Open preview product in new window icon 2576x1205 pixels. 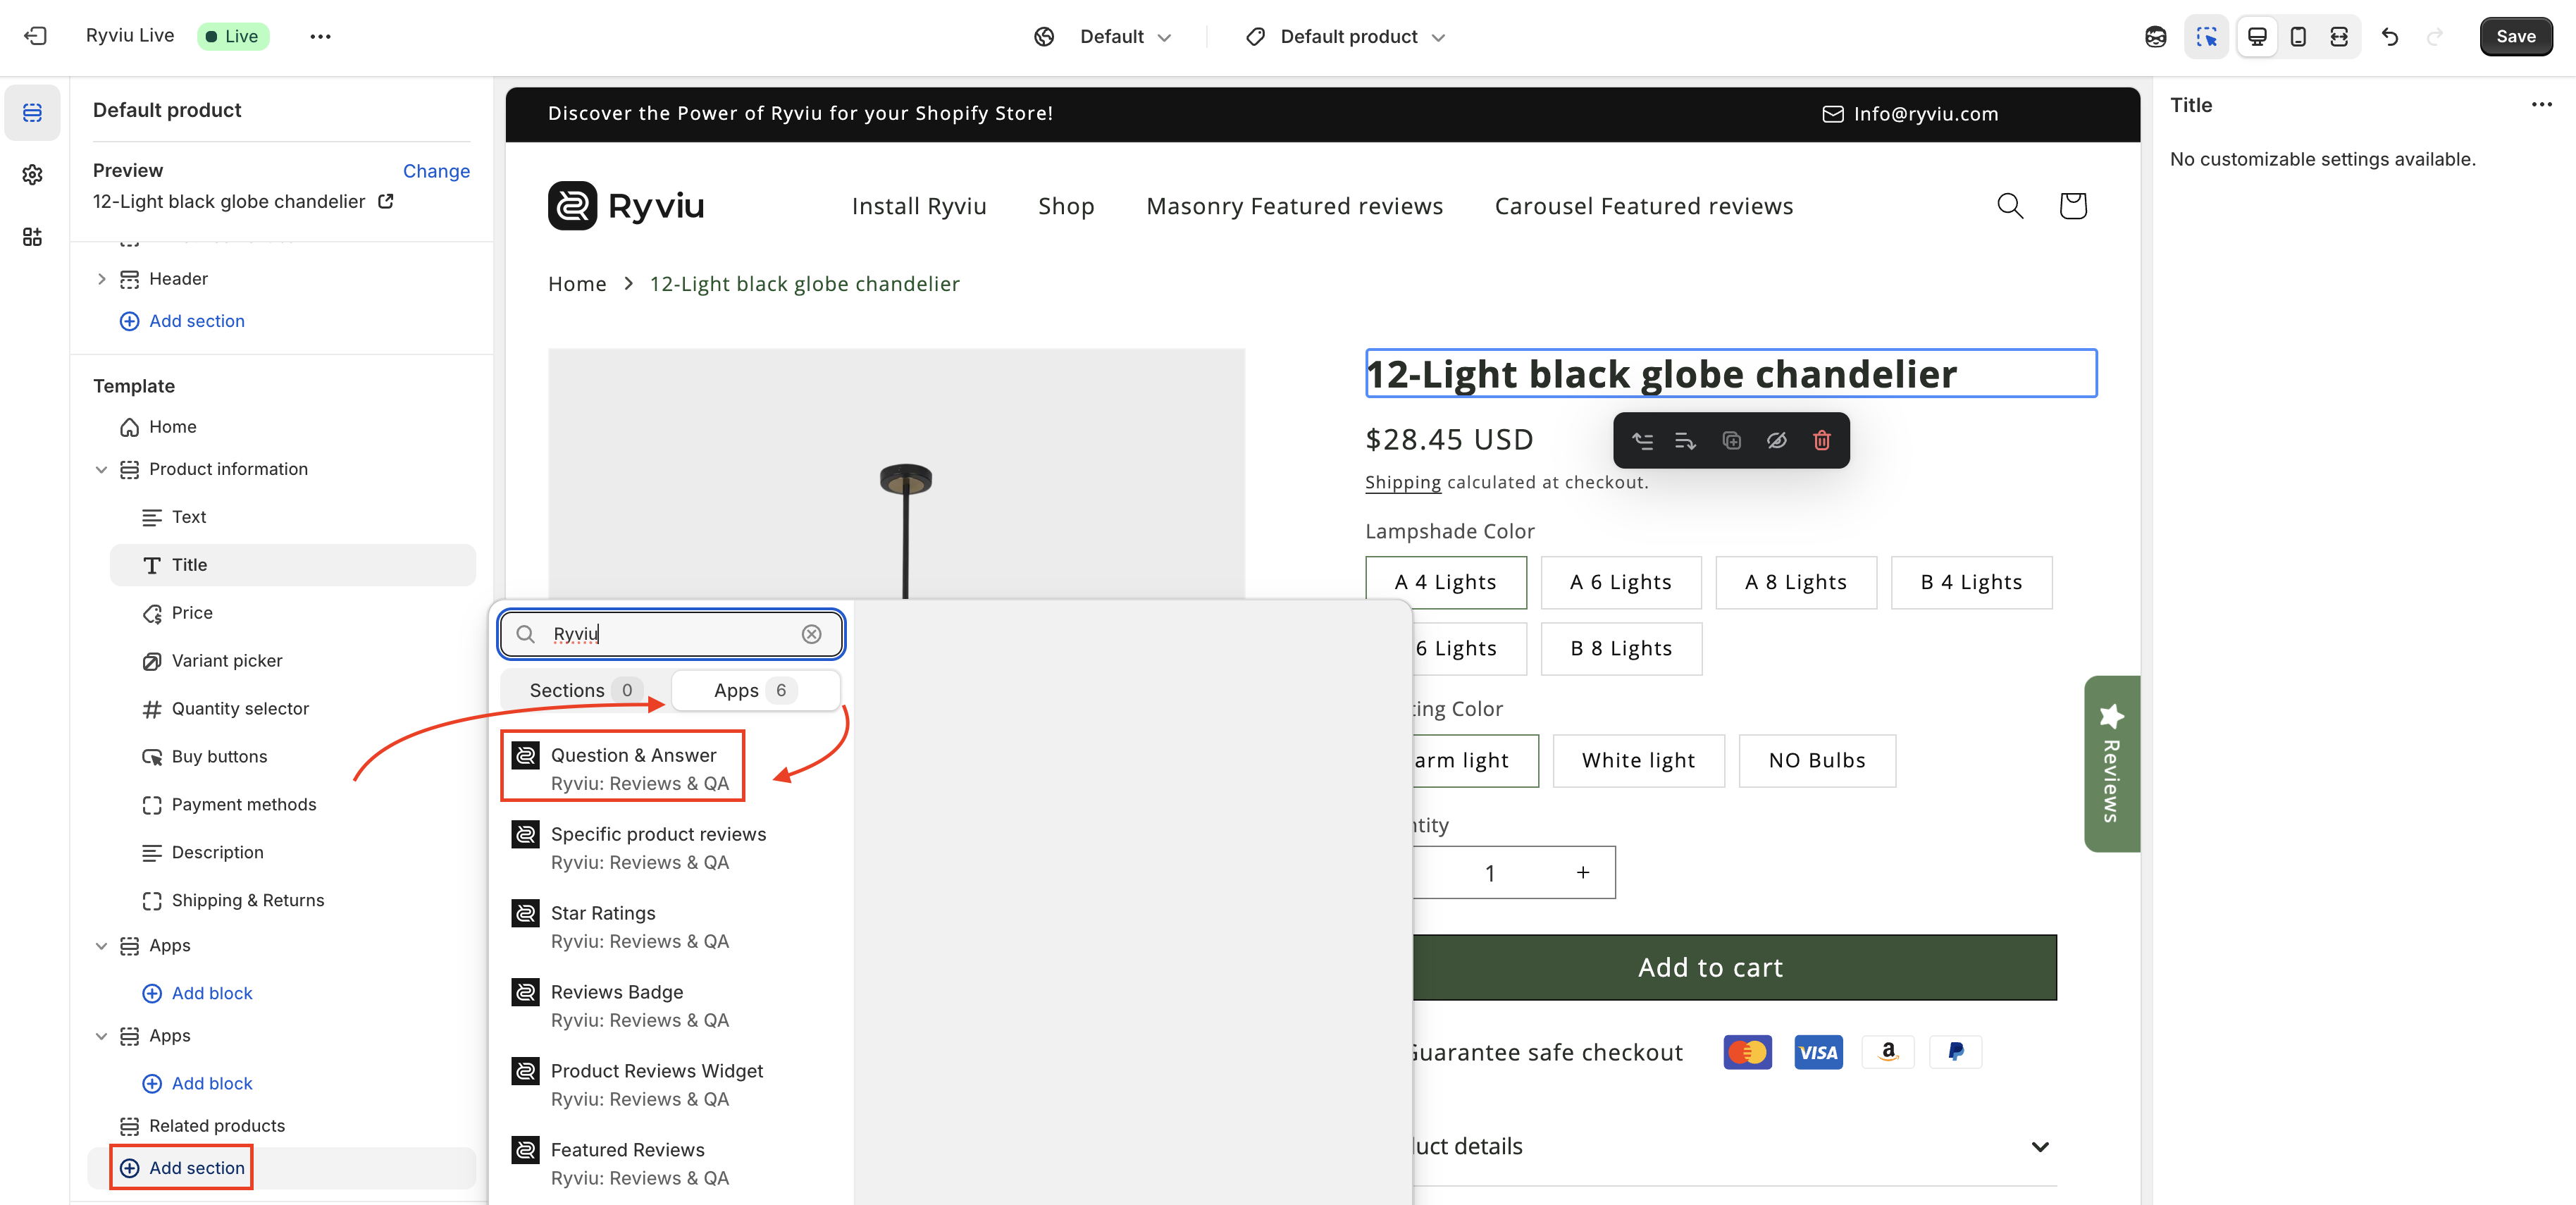(x=386, y=201)
